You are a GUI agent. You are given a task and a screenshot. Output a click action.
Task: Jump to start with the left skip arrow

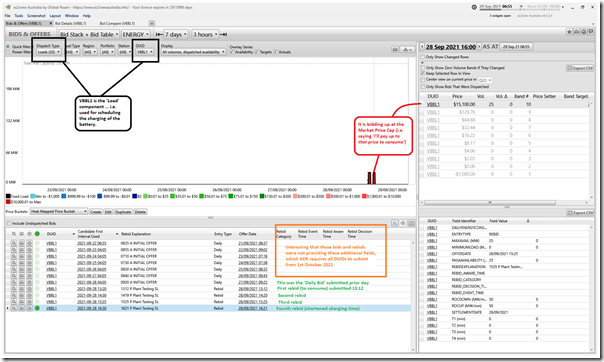(x=158, y=34)
